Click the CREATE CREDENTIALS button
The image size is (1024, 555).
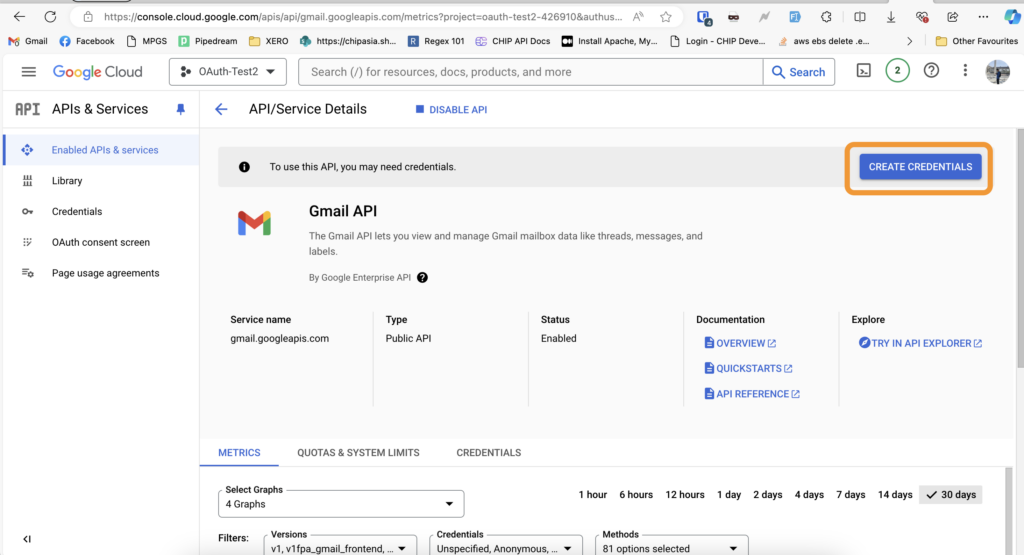[x=920, y=167]
